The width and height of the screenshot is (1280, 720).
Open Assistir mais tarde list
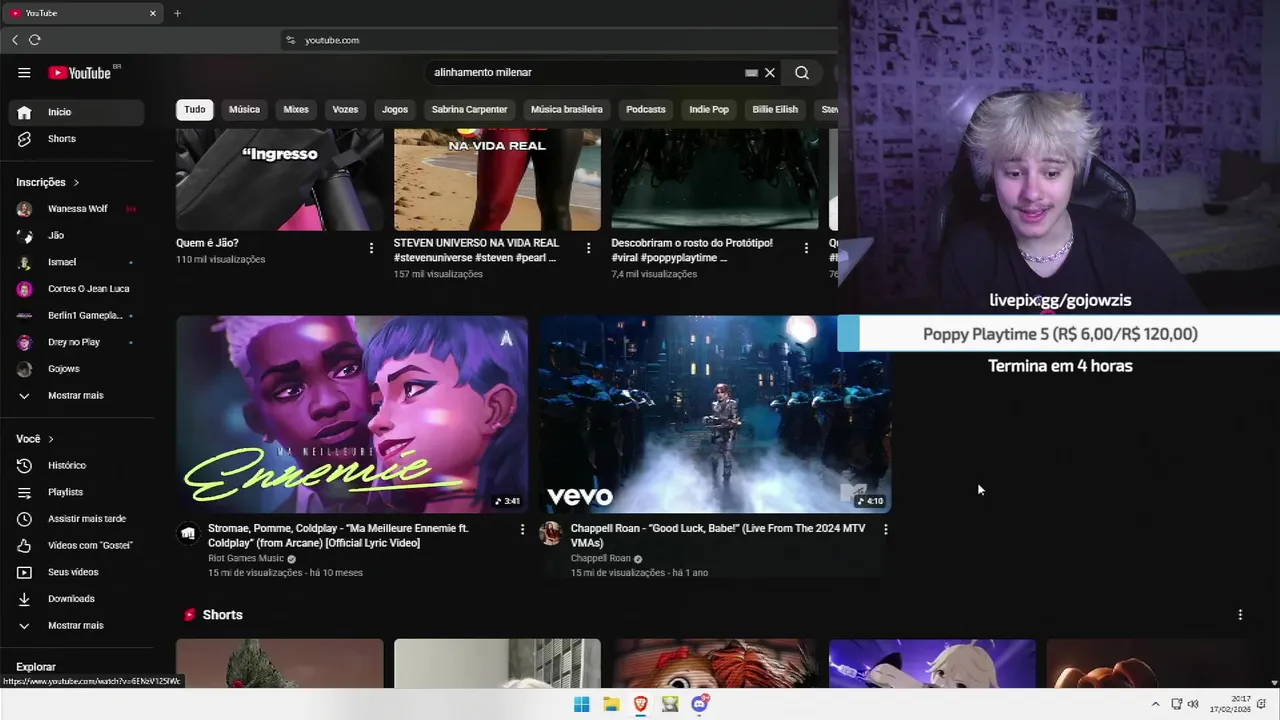(x=77, y=518)
